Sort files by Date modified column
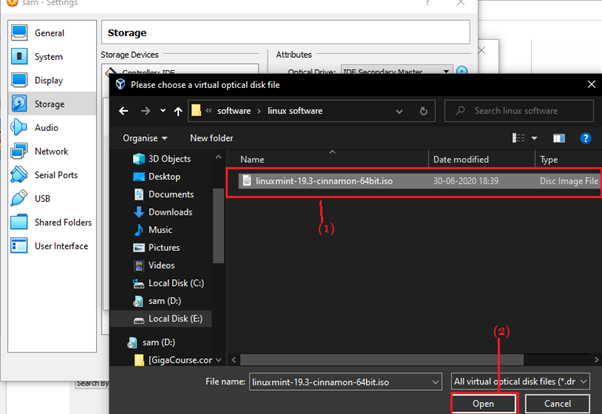The image size is (602, 414). pyautogui.click(x=461, y=159)
